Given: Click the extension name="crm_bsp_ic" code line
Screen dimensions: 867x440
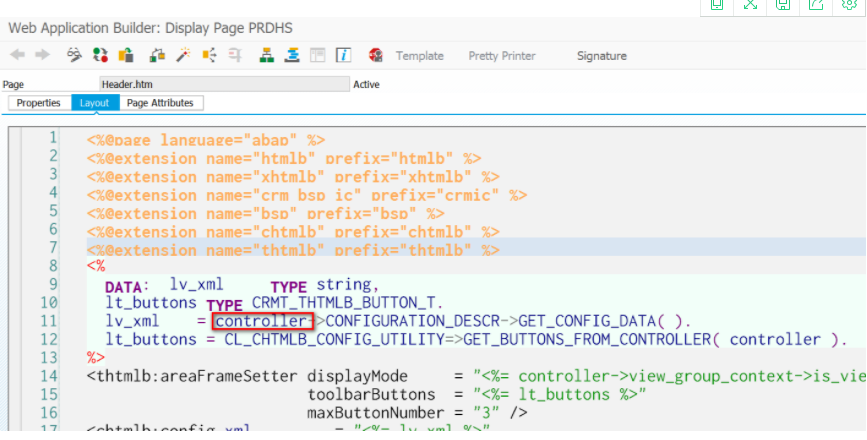Looking at the screenshot, I should 307,195.
